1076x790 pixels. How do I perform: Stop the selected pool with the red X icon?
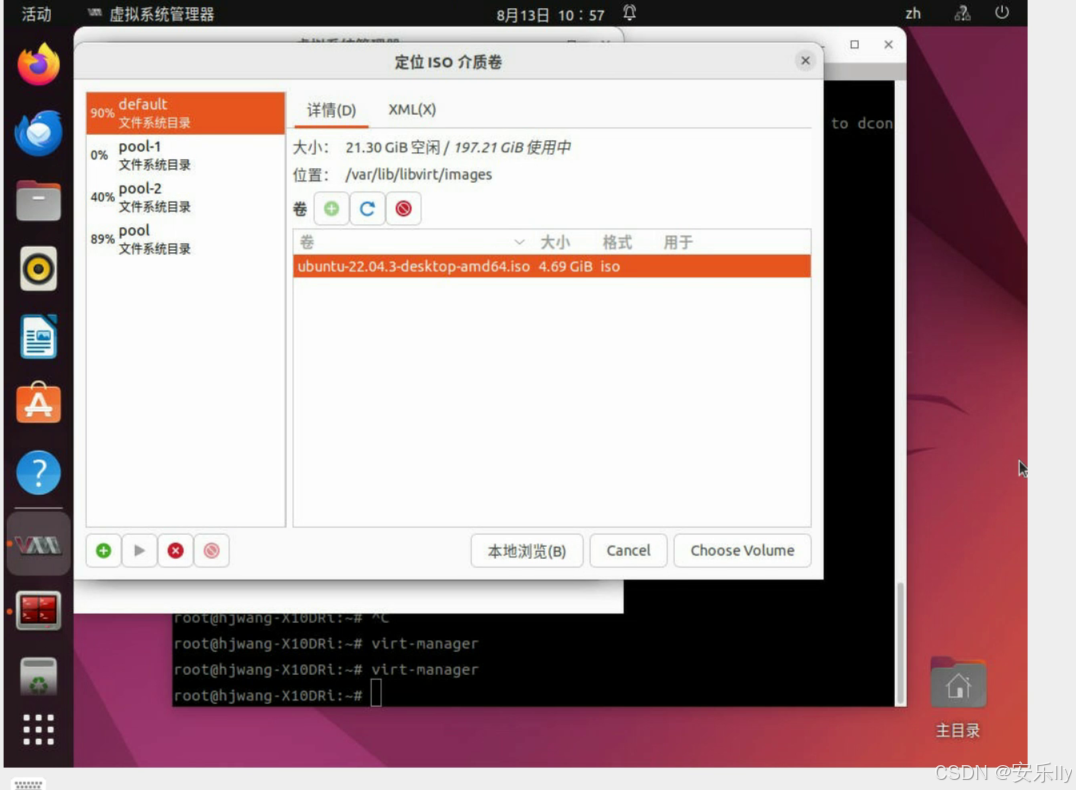176,550
